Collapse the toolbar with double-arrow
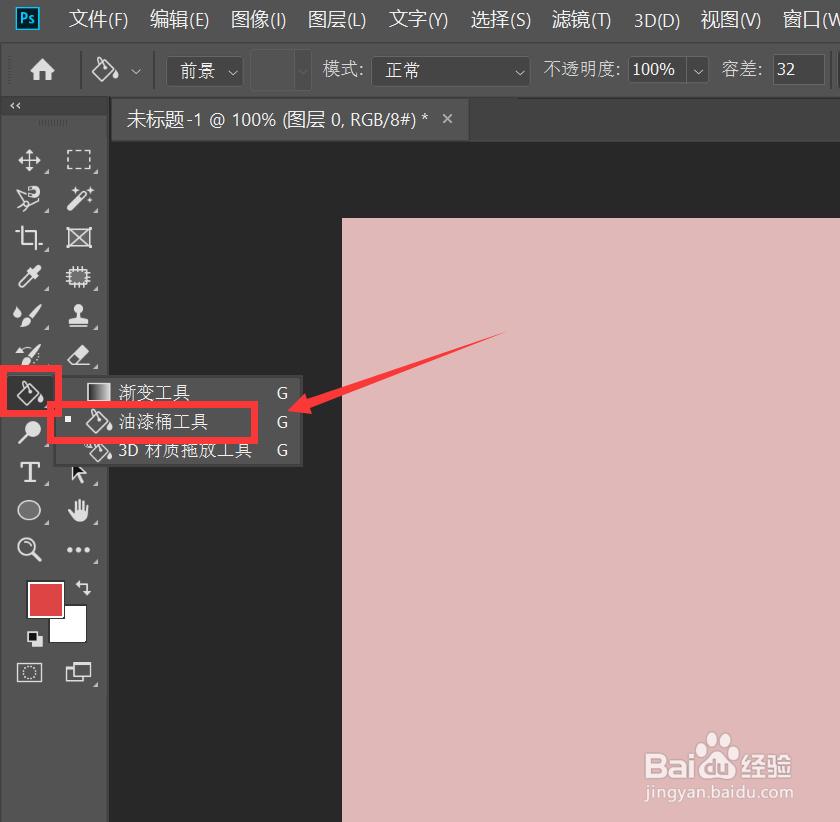Viewport: 840px width, 822px height. (x=16, y=106)
